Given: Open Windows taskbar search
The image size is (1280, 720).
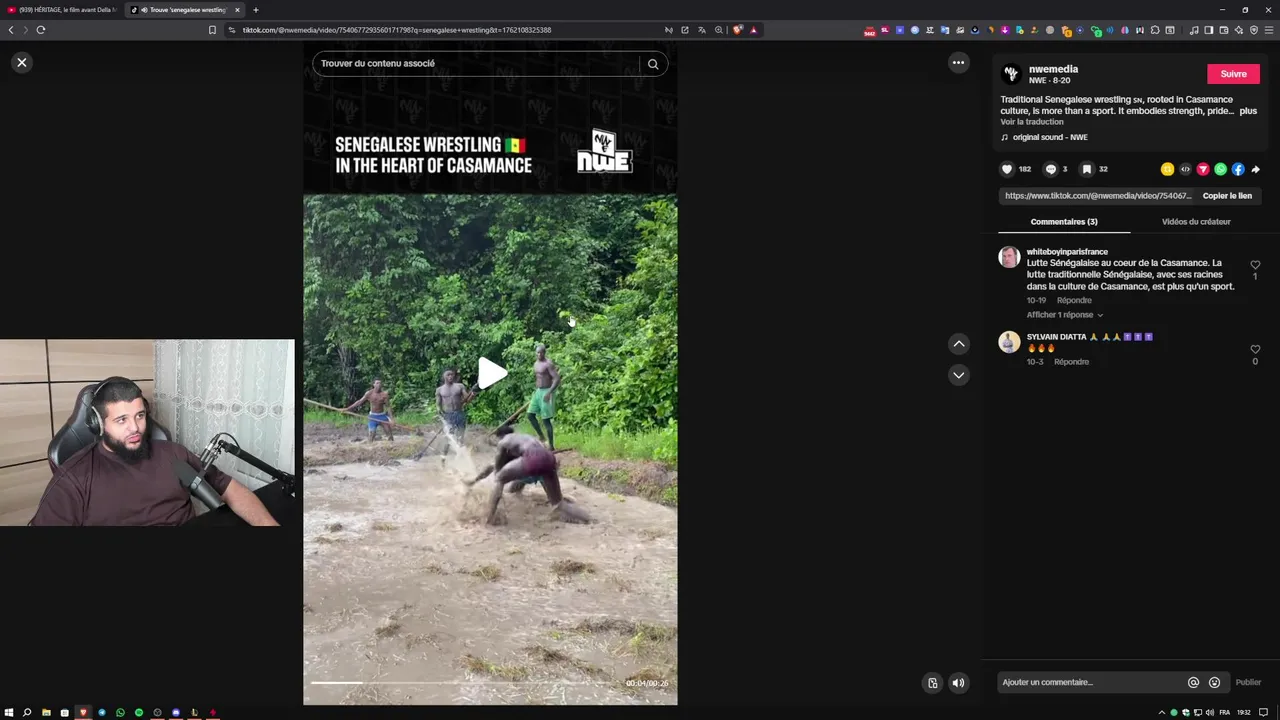Looking at the screenshot, I should 27,712.
